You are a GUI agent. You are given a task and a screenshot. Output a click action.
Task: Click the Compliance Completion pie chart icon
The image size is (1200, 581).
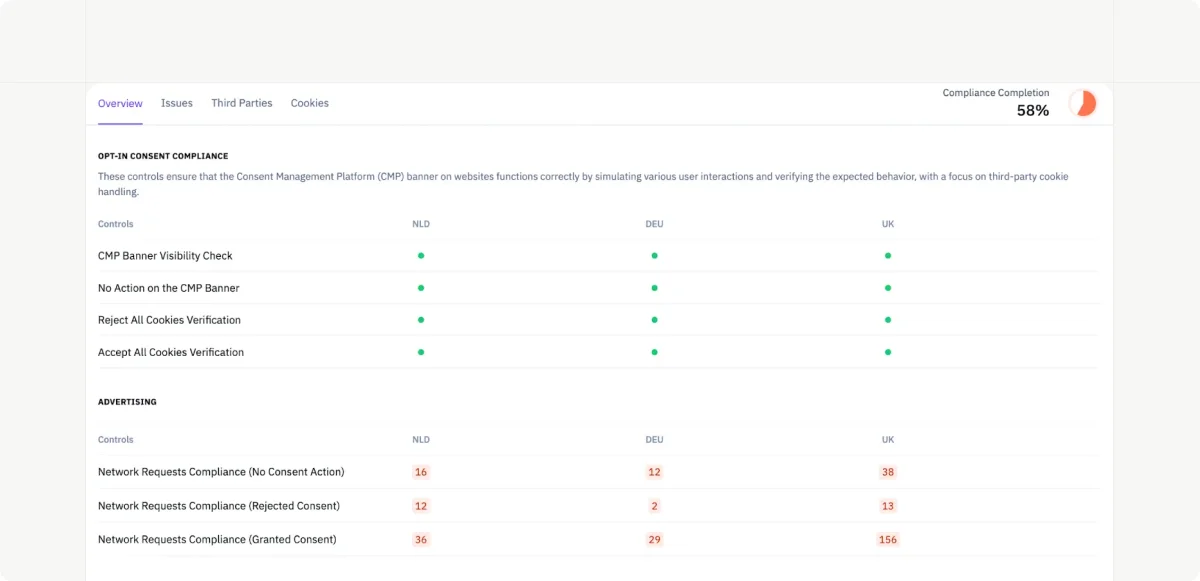click(x=1083, y=103)
